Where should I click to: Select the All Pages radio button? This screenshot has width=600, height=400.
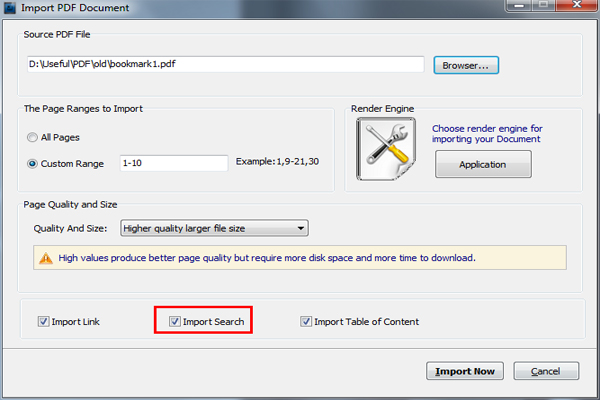pos(33,137)
